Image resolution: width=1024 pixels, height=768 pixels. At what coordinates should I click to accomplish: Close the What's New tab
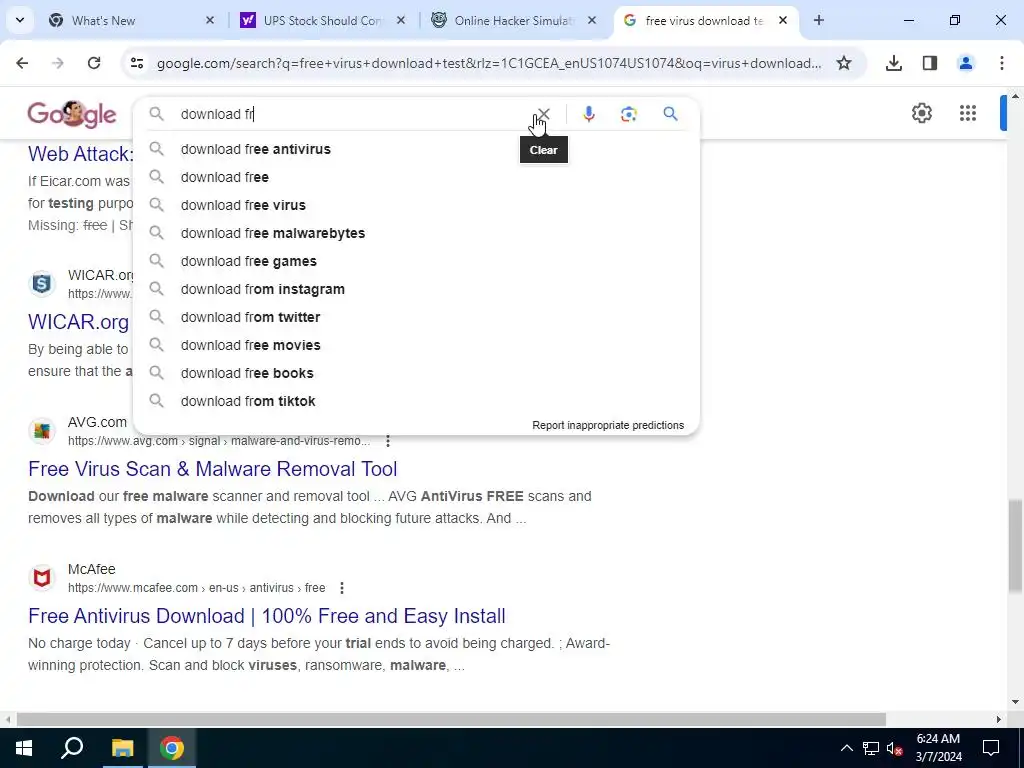pyautogui.click(x=210, y=20)
